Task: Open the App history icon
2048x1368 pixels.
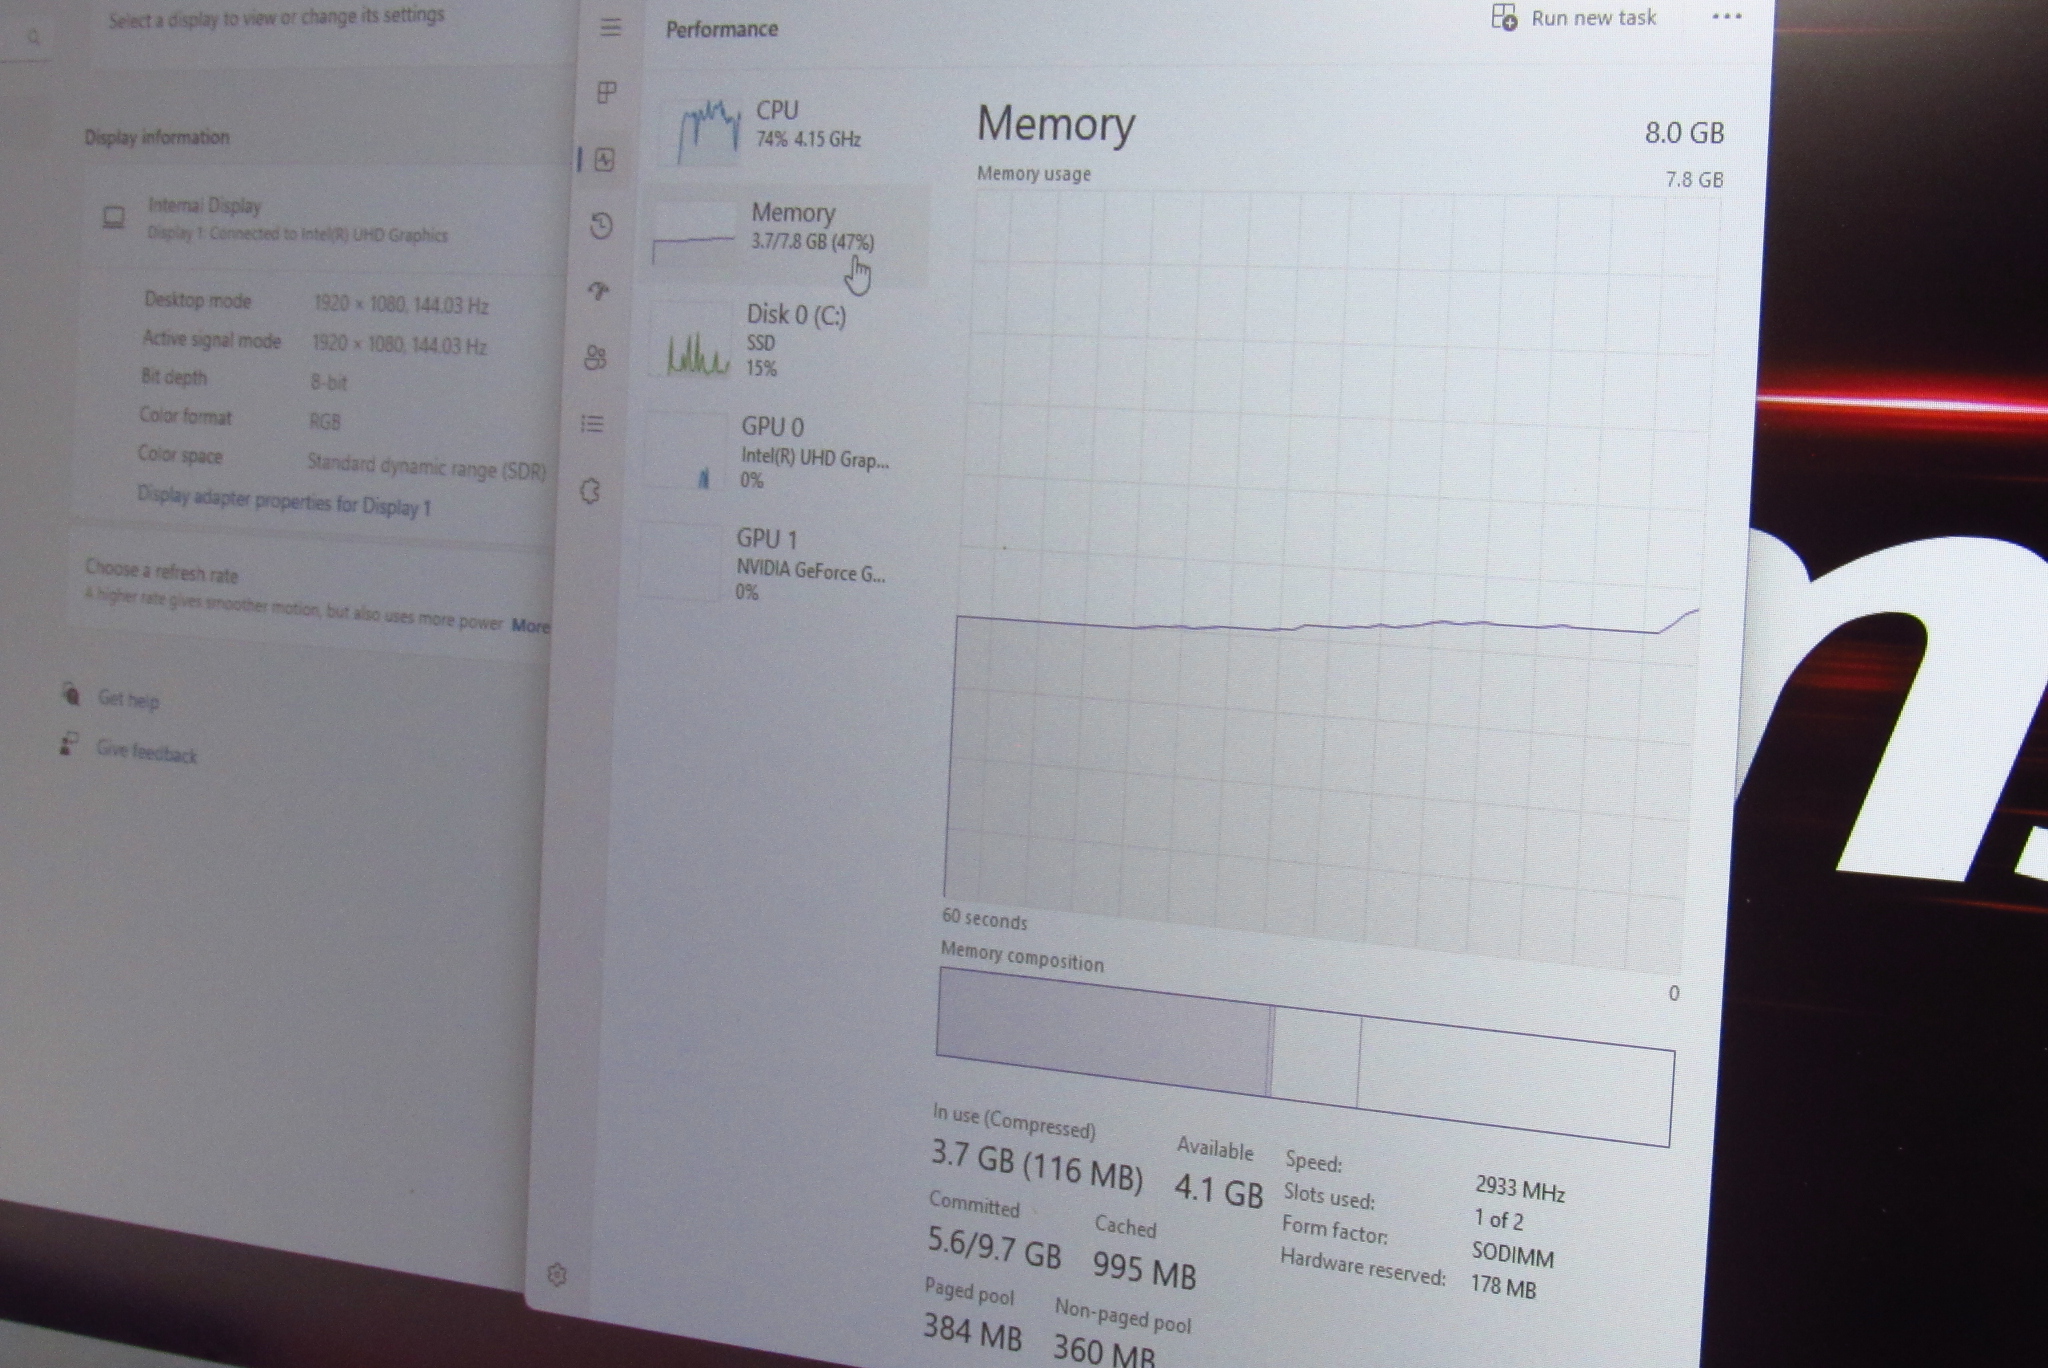Action: (601, 226)
